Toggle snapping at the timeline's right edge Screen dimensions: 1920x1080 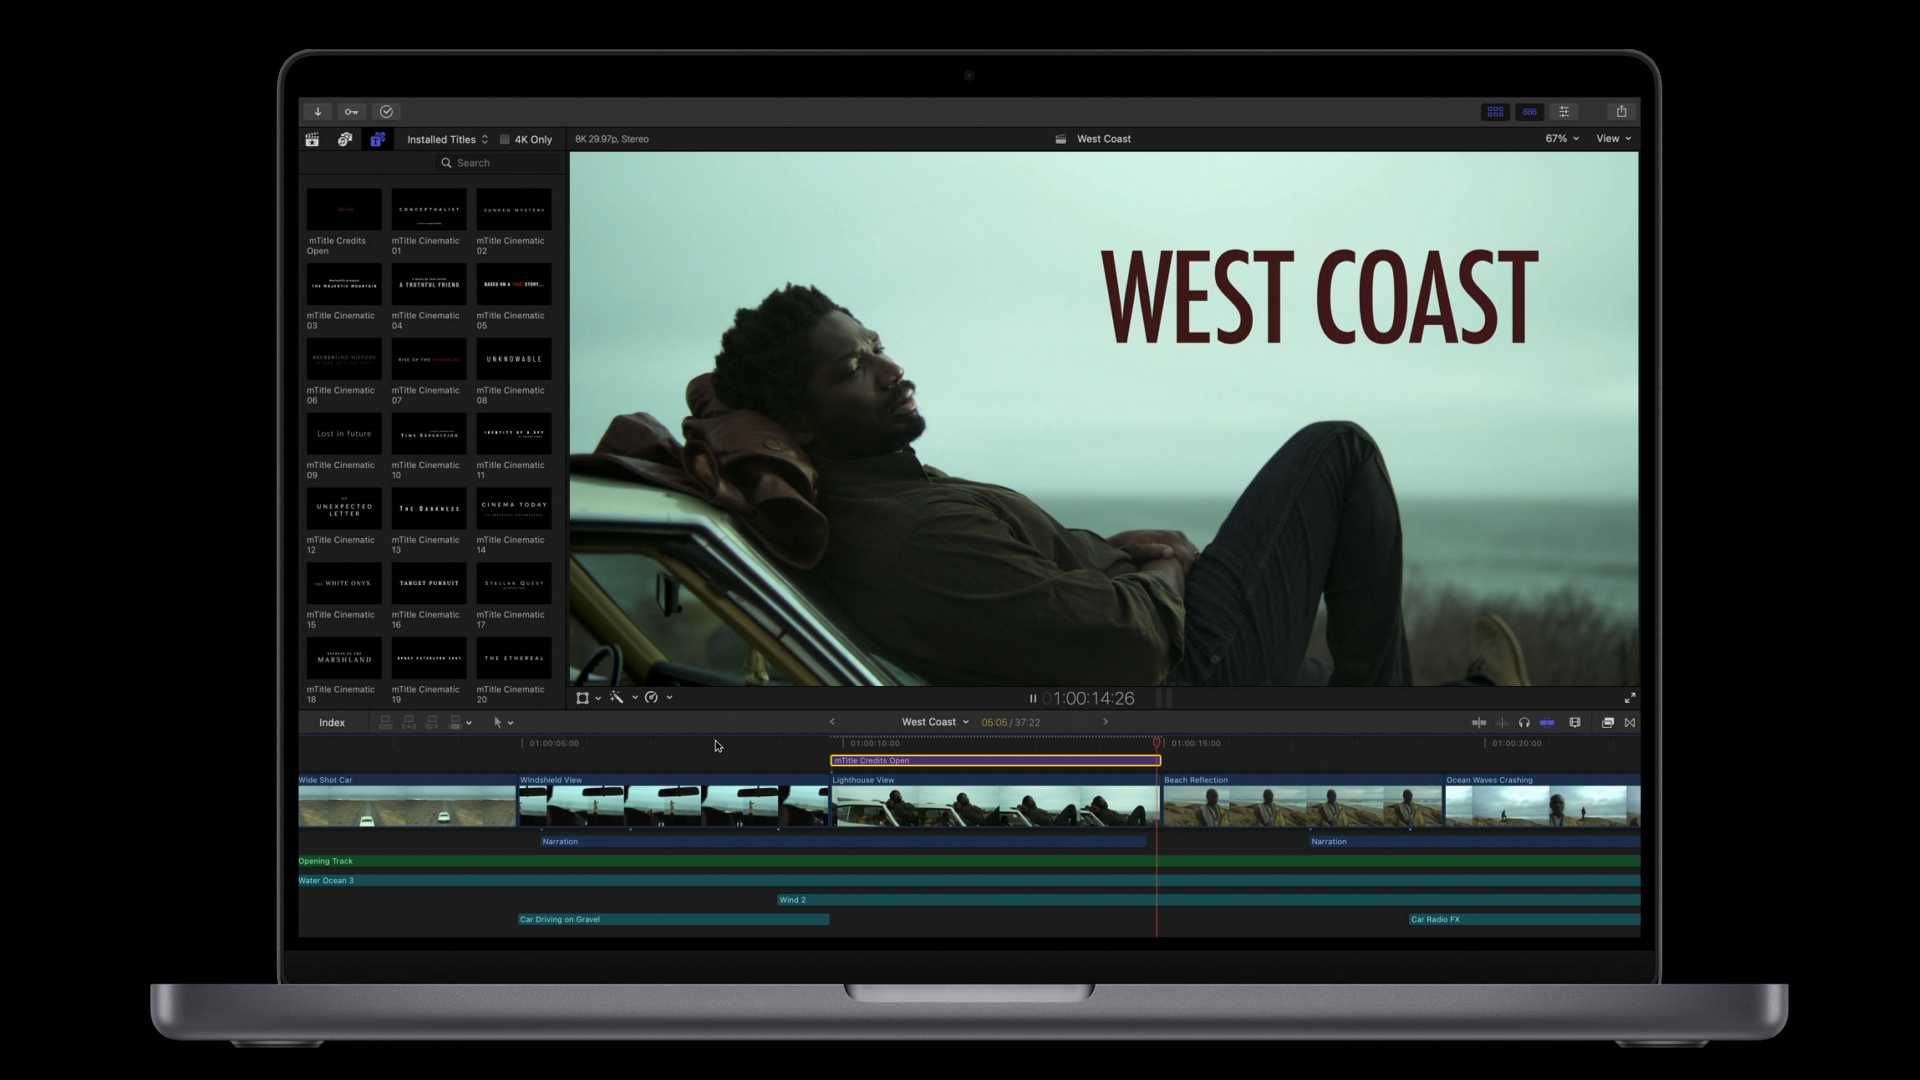(1630, 722)
